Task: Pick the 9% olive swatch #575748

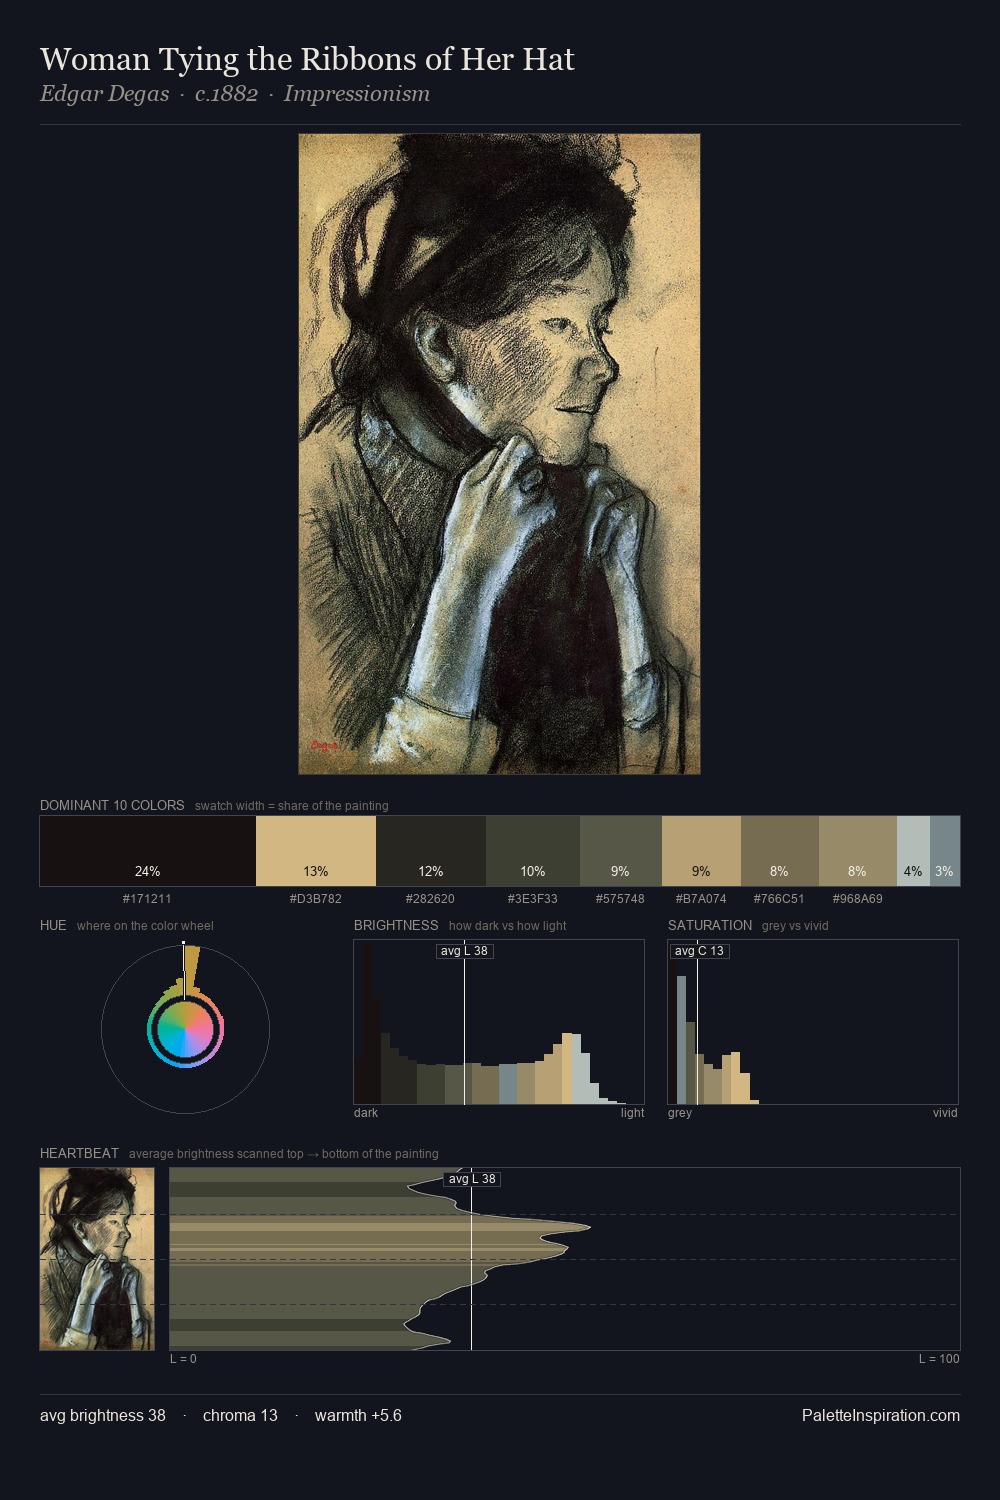Action: point(621,851)
